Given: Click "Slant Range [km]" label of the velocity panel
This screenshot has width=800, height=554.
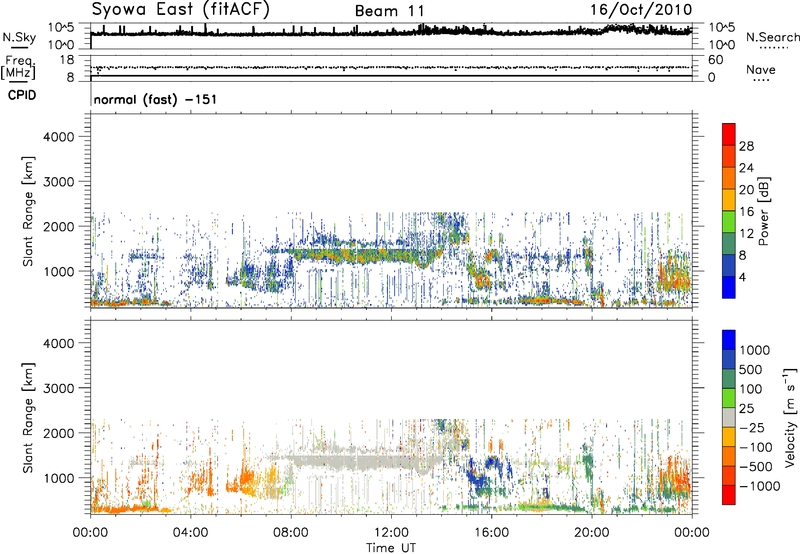Looking at the screenshot, I should [x=28, y=417].
